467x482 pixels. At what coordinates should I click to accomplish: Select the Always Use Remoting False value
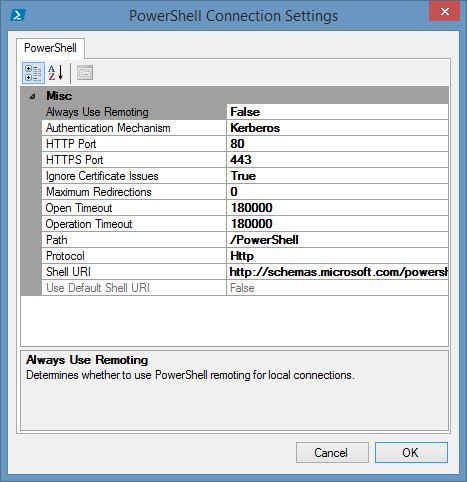337,112
